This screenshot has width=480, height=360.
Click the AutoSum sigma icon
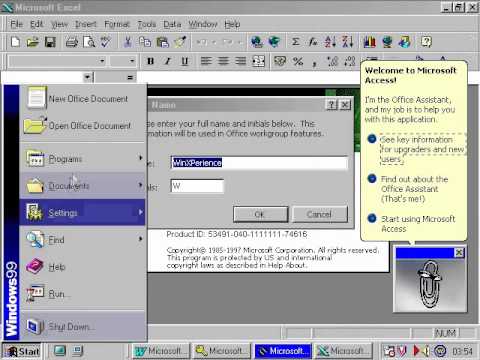click(x=295, y=42)
